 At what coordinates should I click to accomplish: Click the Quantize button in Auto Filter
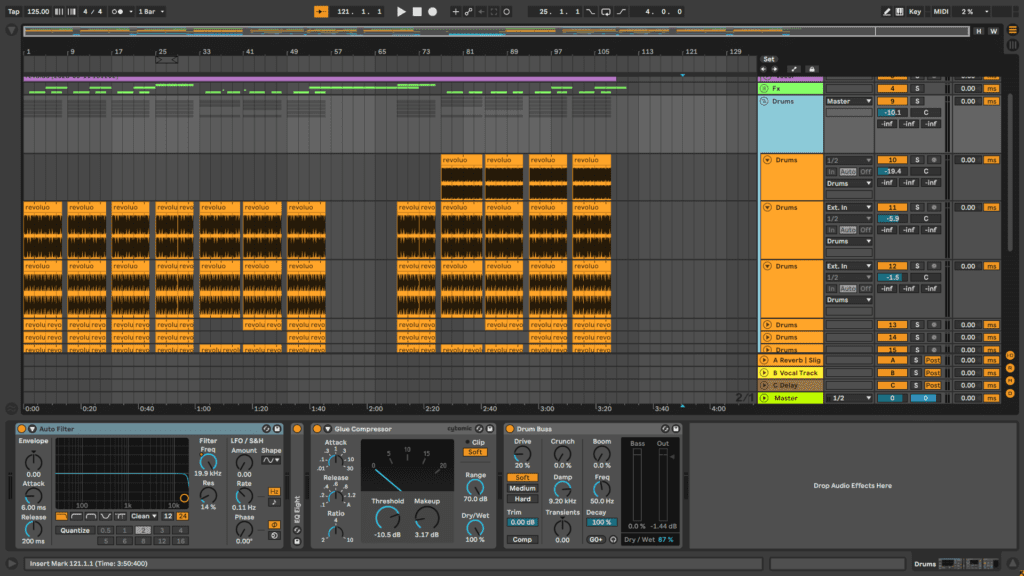pos(75,530)
